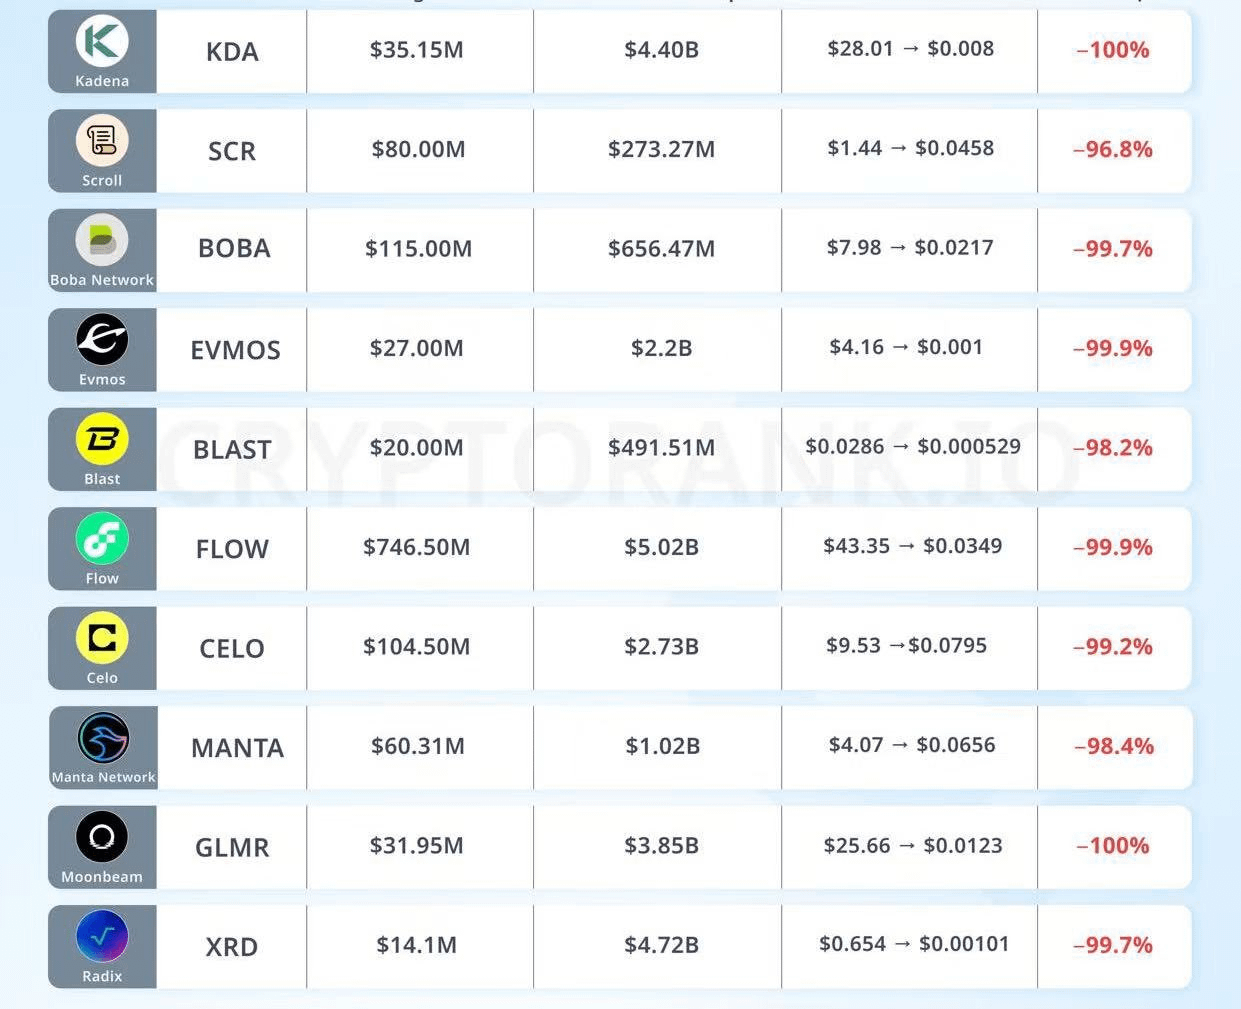Click the Moonbeam logo icon
This screenshot has height=1009, width=1241.
[x=102, y=836]
